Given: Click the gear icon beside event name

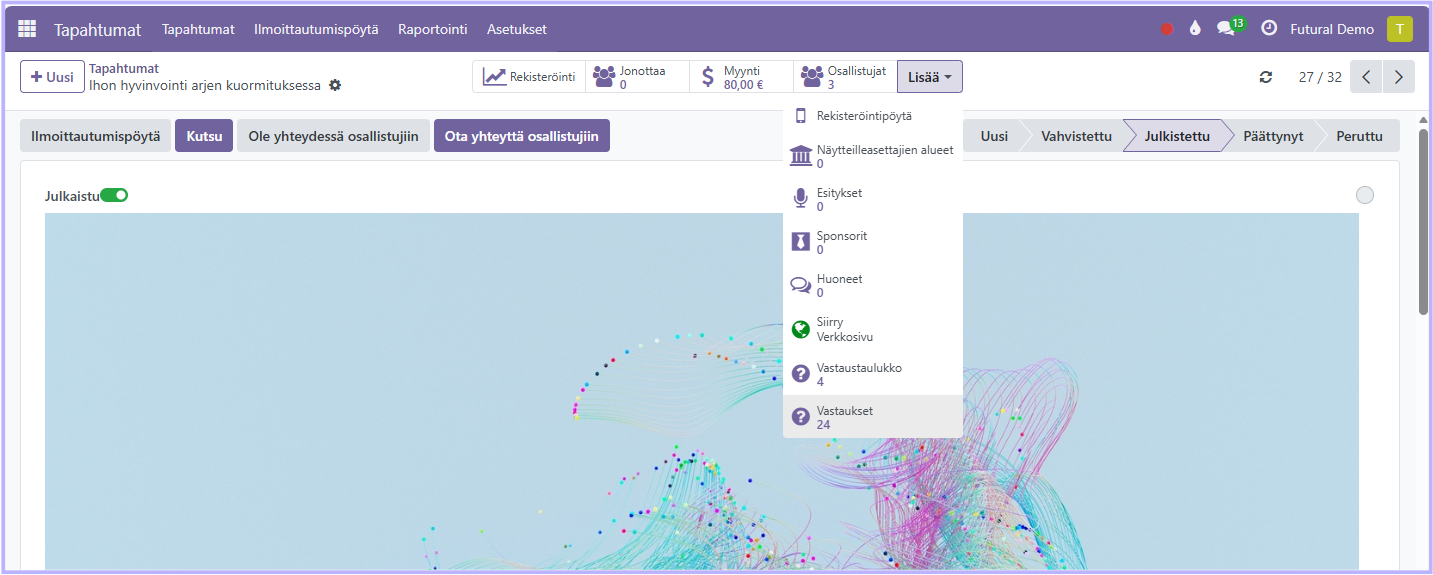Looking at the screenshot, I should 335,86.
